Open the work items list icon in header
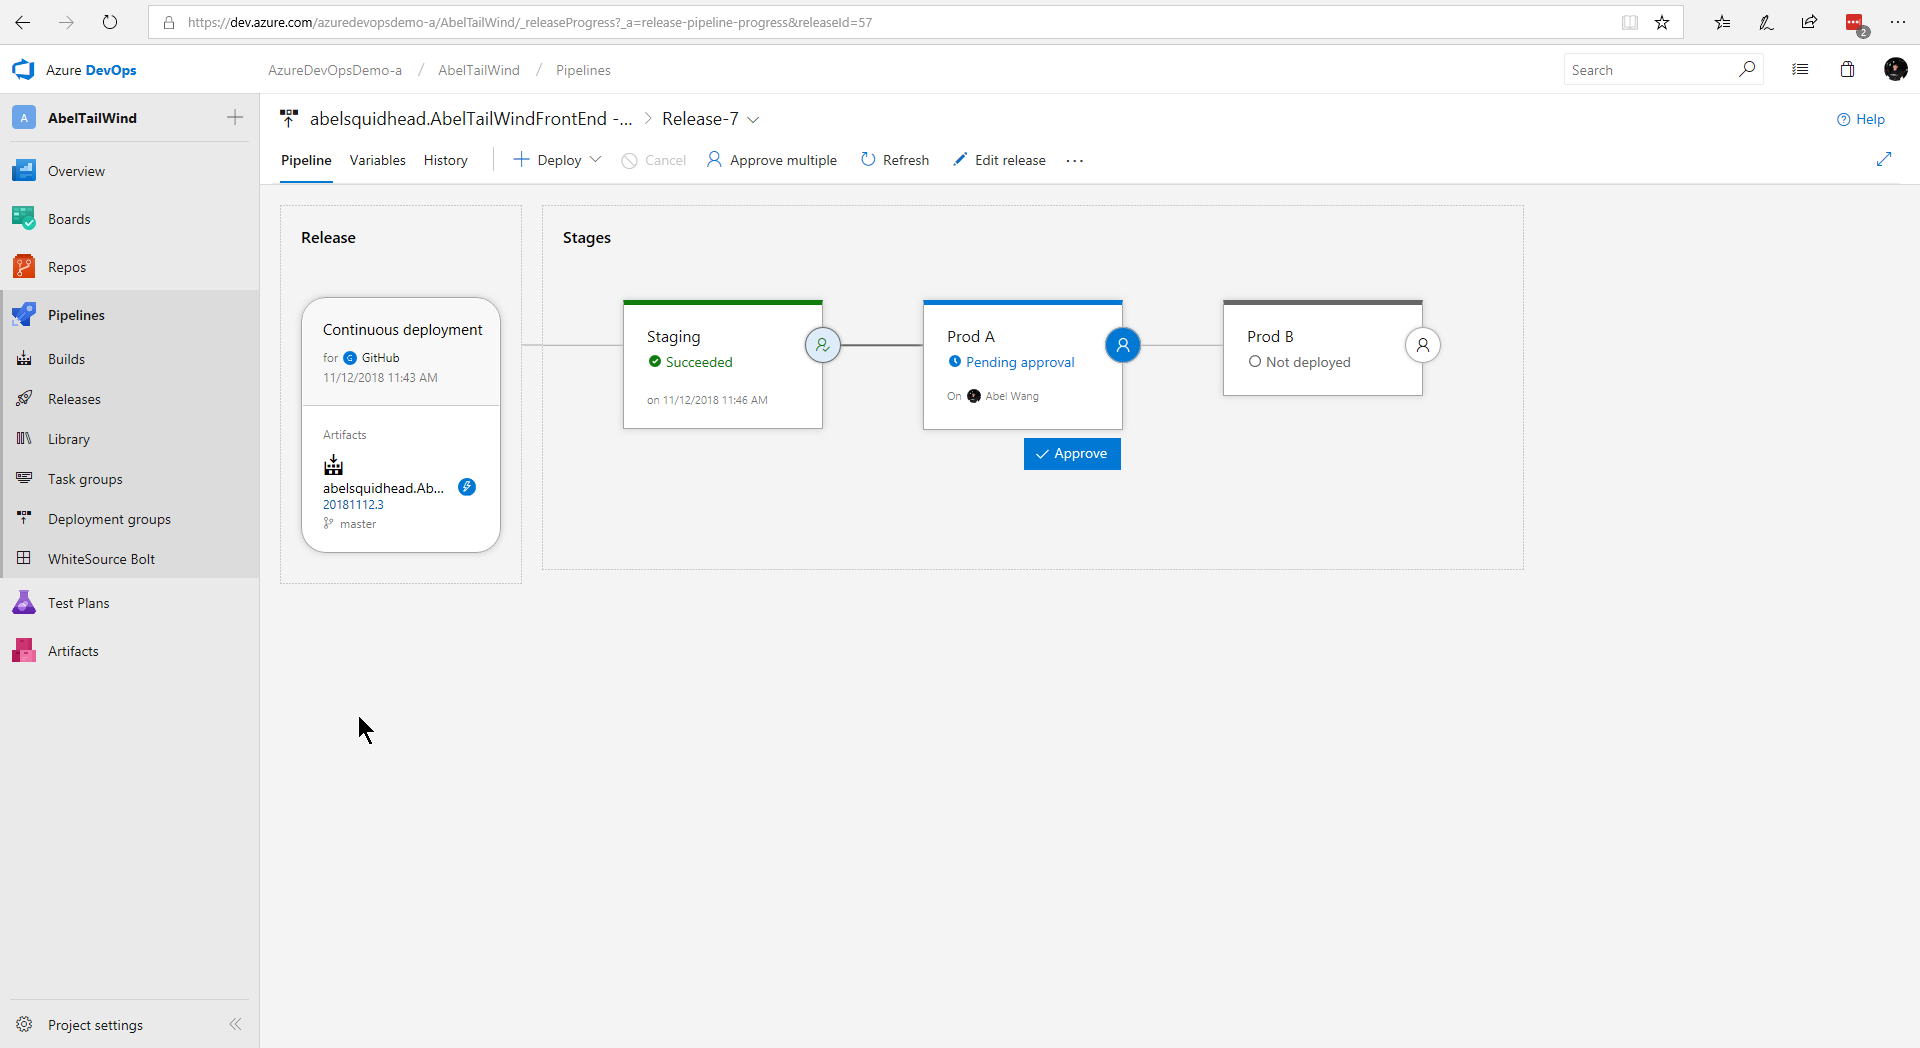 coord(1800,70)
